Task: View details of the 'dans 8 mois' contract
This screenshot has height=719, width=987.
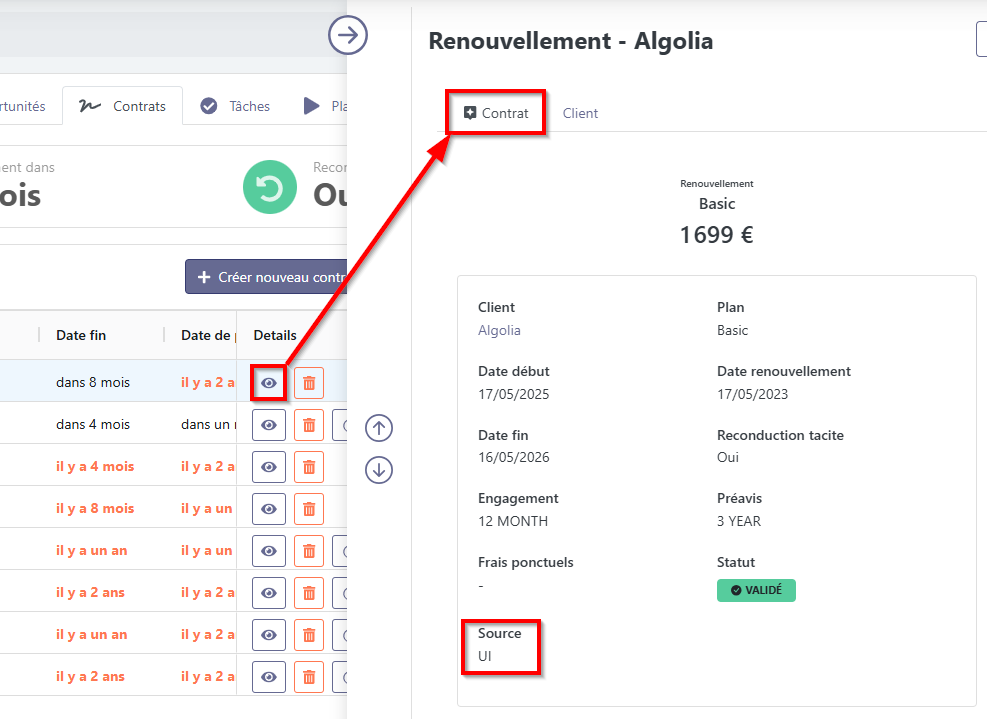Action: tap(269, 383)
